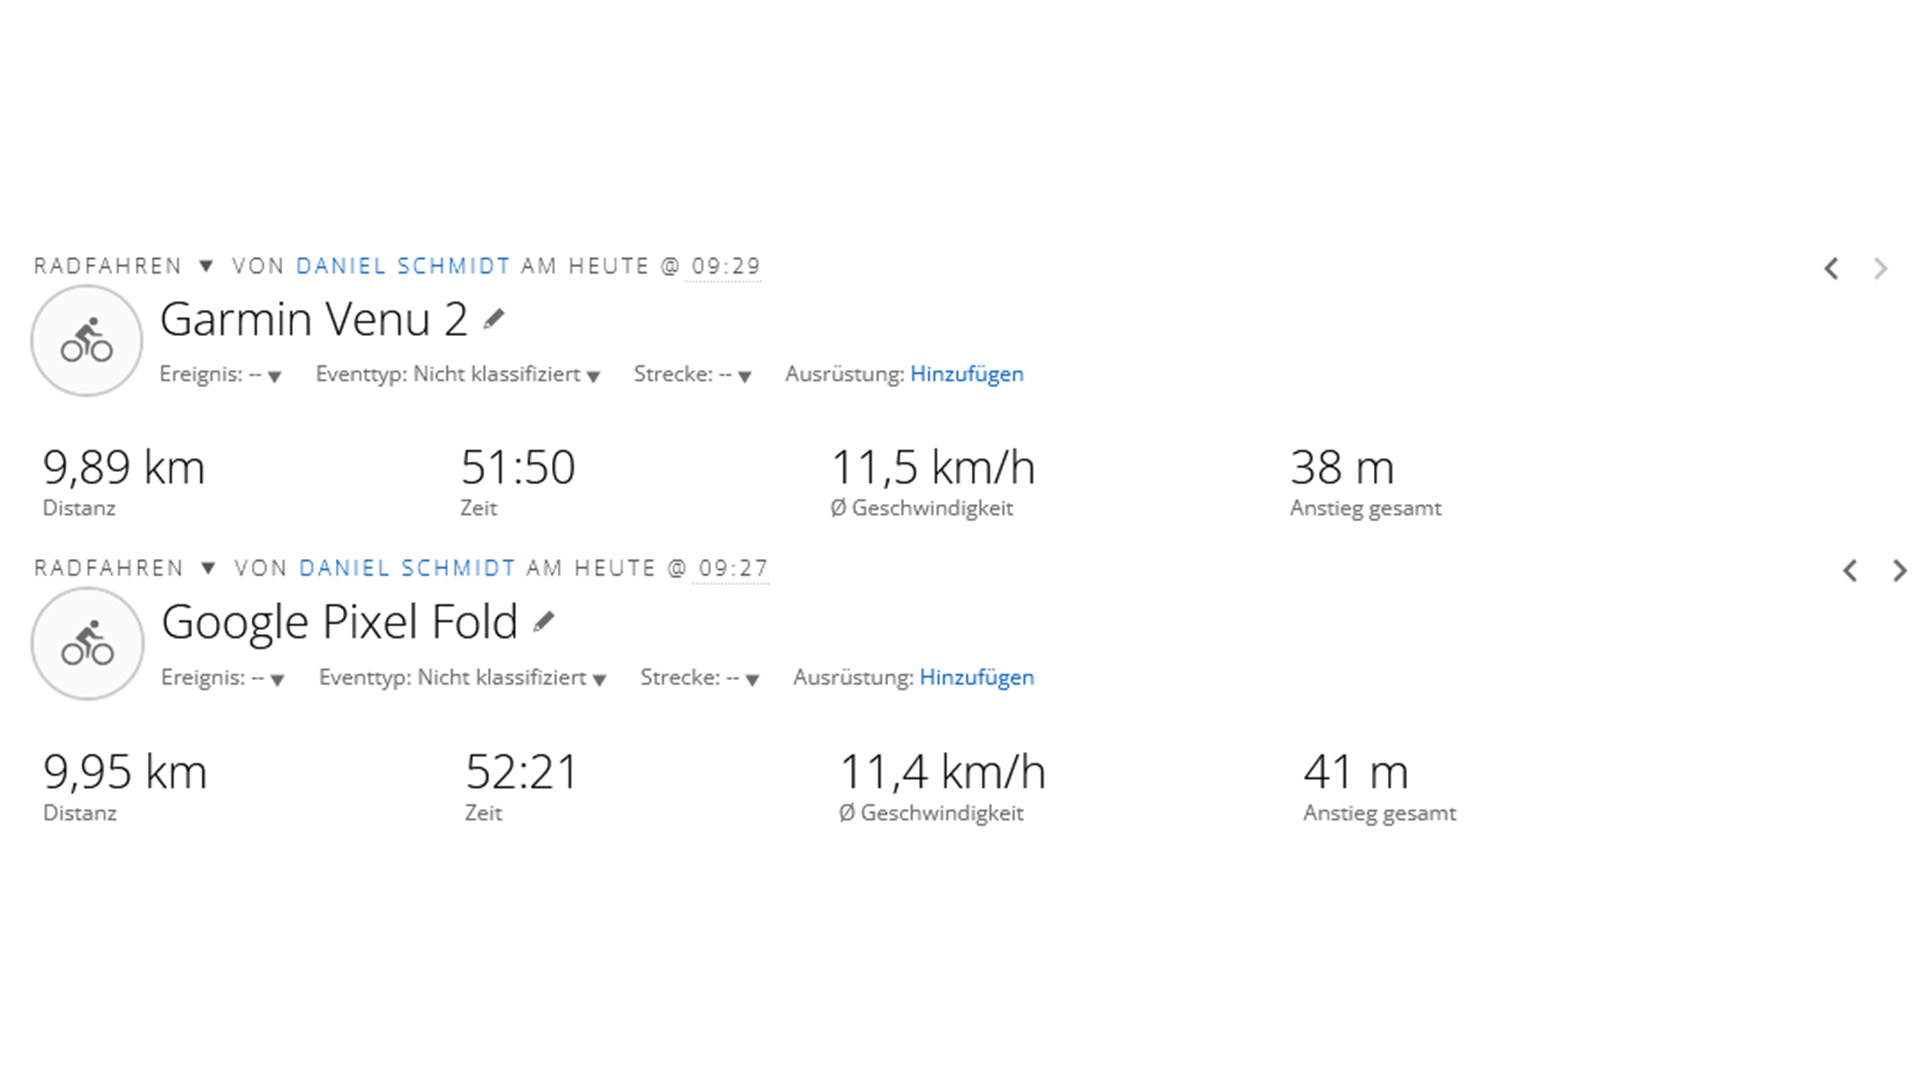Go to previous activity from Google Pixel Fold
The width and height of the screenshot is (1920, 1080).
coord(1850,570)
